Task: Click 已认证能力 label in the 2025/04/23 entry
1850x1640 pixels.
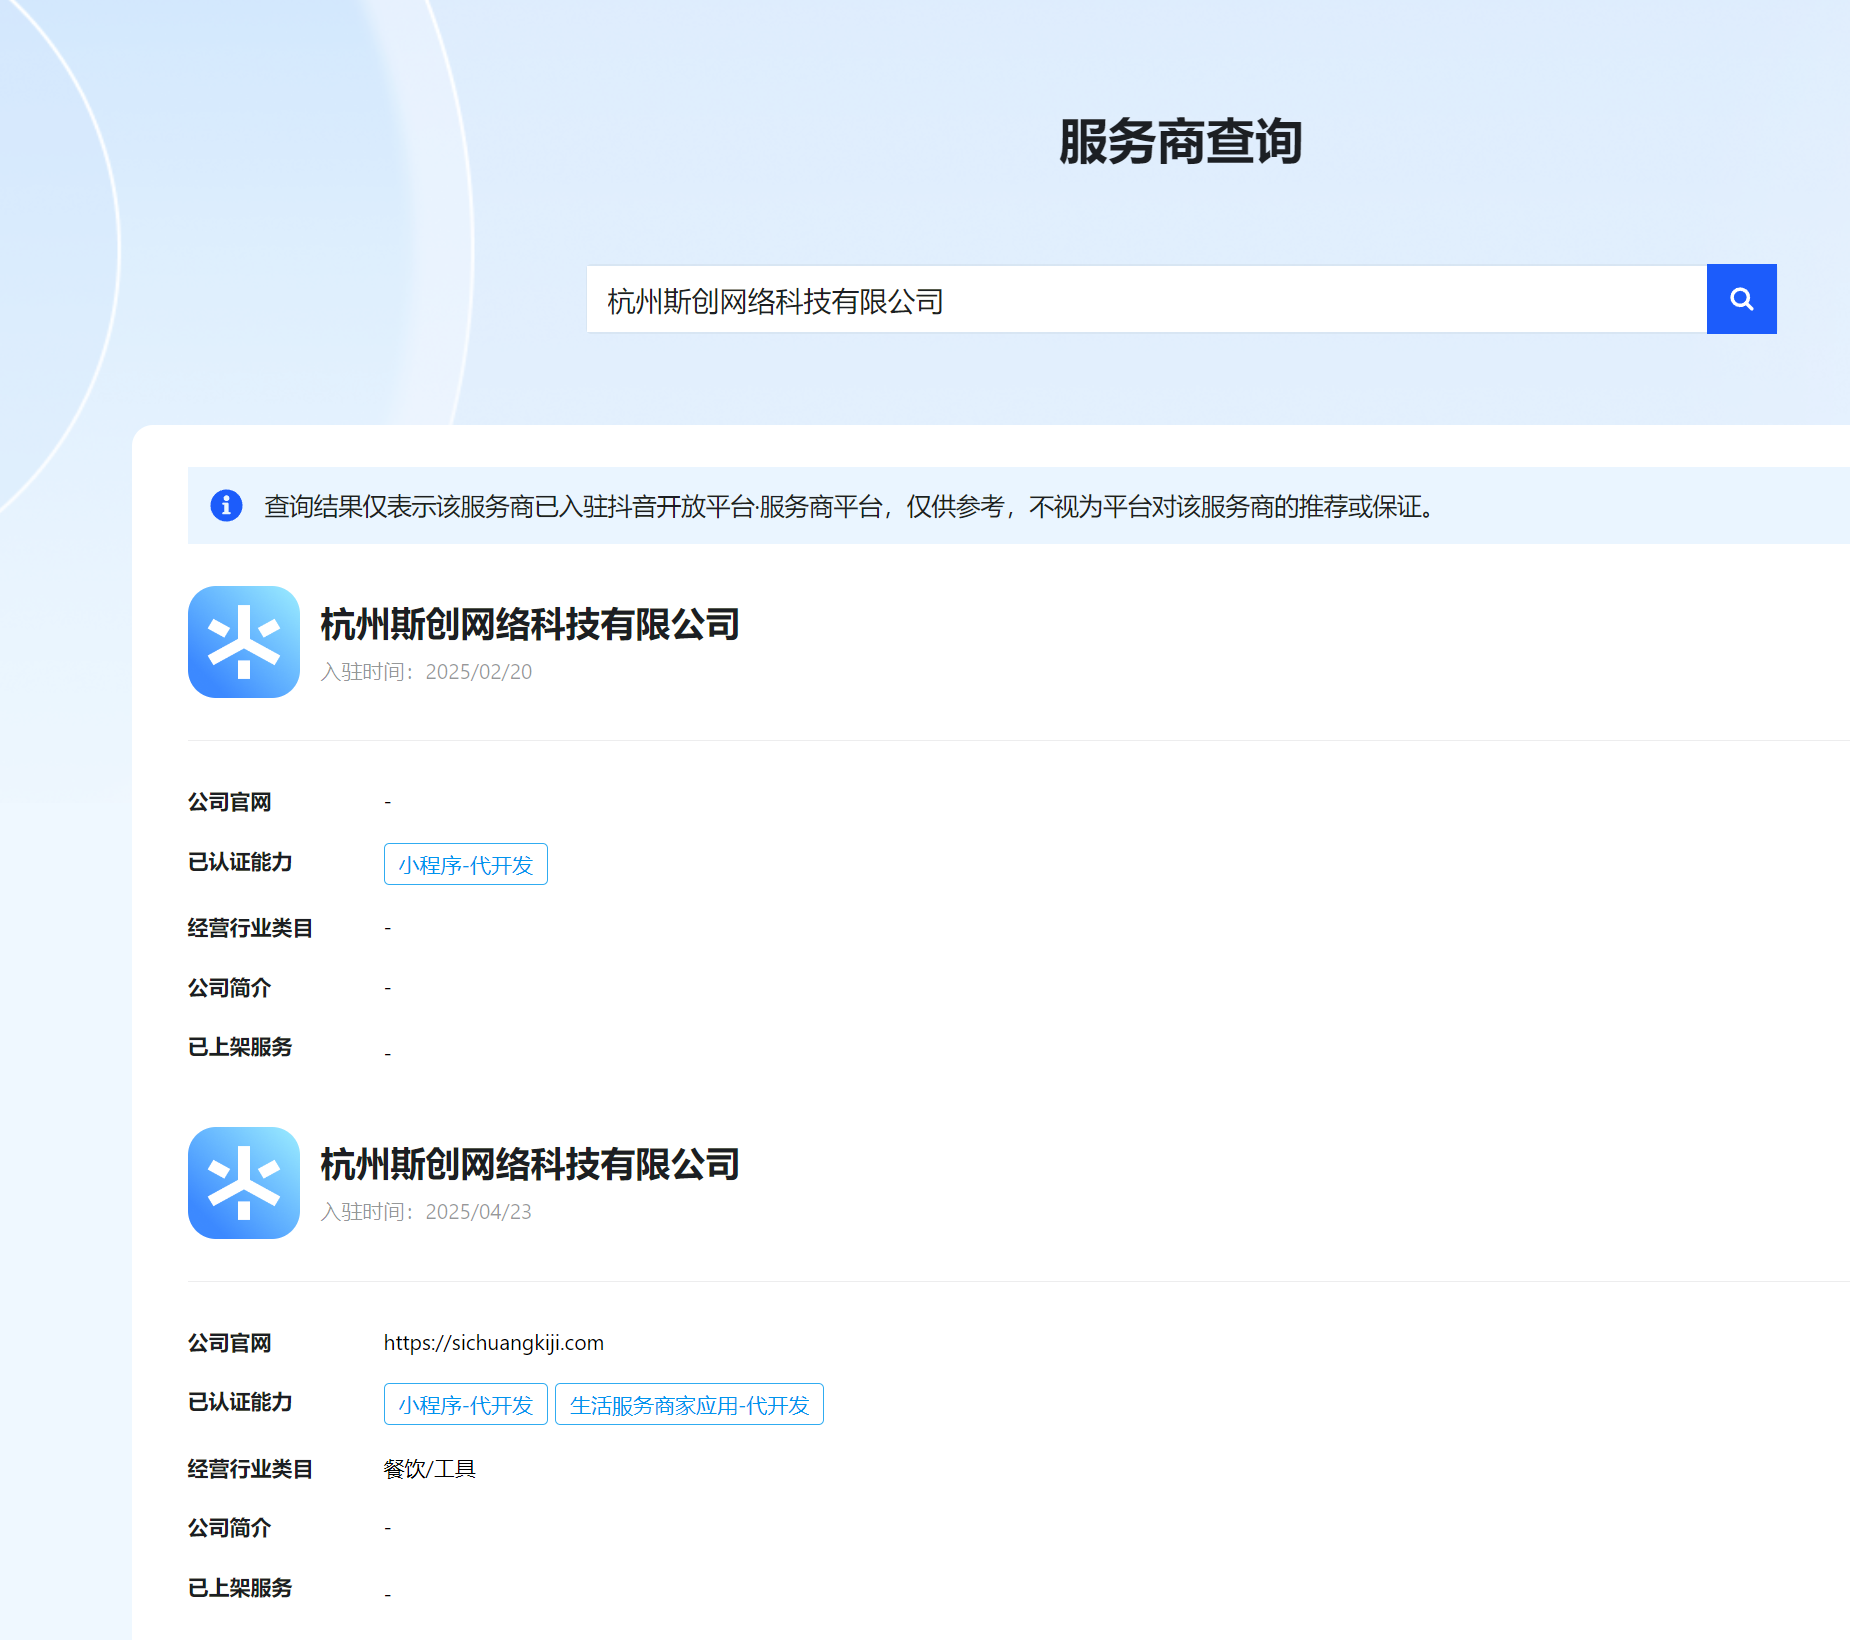Action: 240,1402
